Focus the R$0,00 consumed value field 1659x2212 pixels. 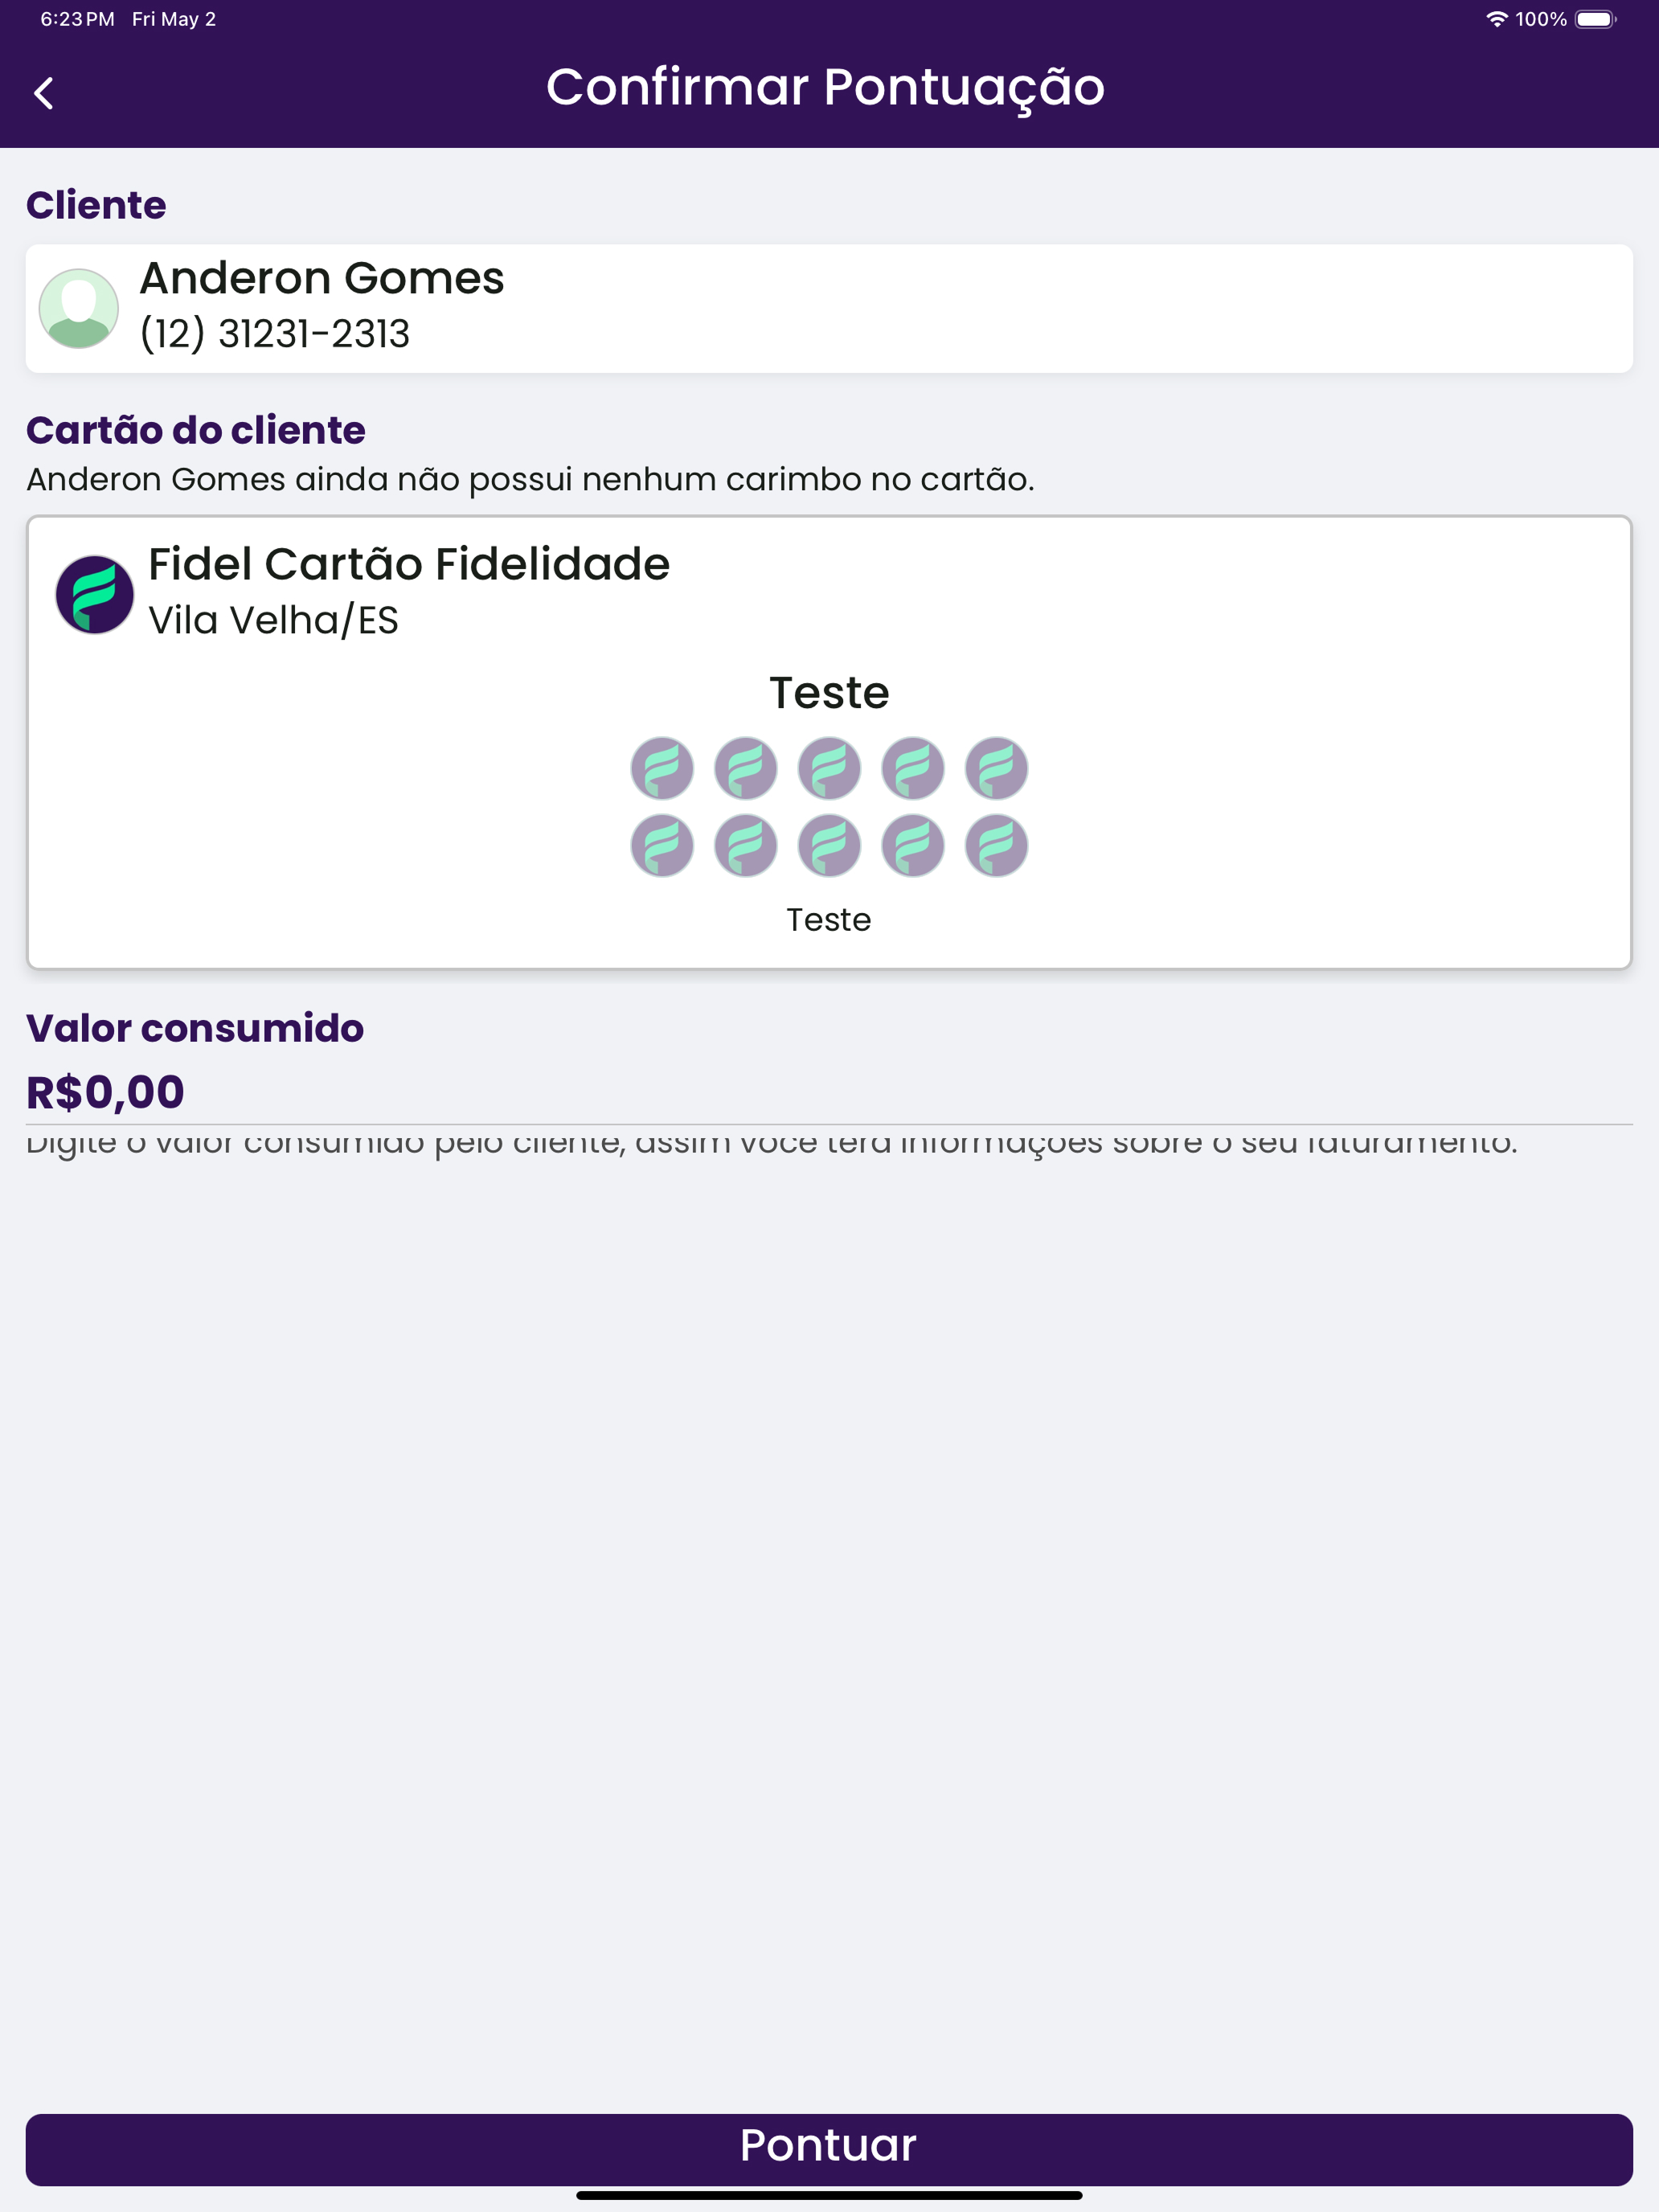(829, 1092)
